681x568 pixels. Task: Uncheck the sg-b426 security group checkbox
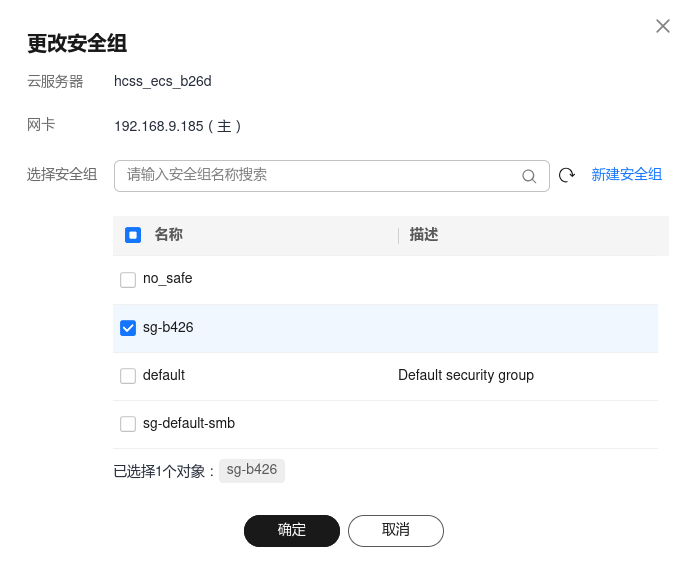click(128, 328)
